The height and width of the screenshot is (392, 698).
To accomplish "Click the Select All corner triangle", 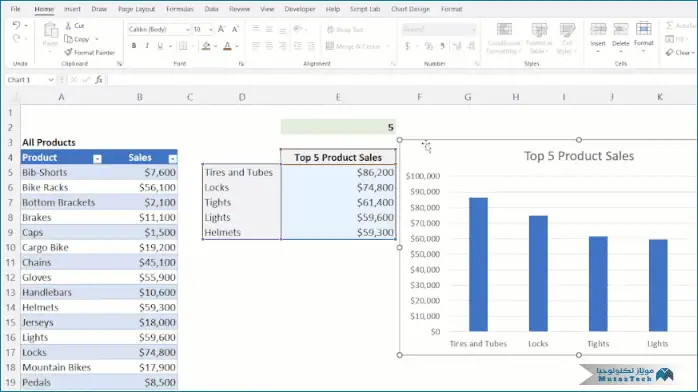I will pos(16,97).
